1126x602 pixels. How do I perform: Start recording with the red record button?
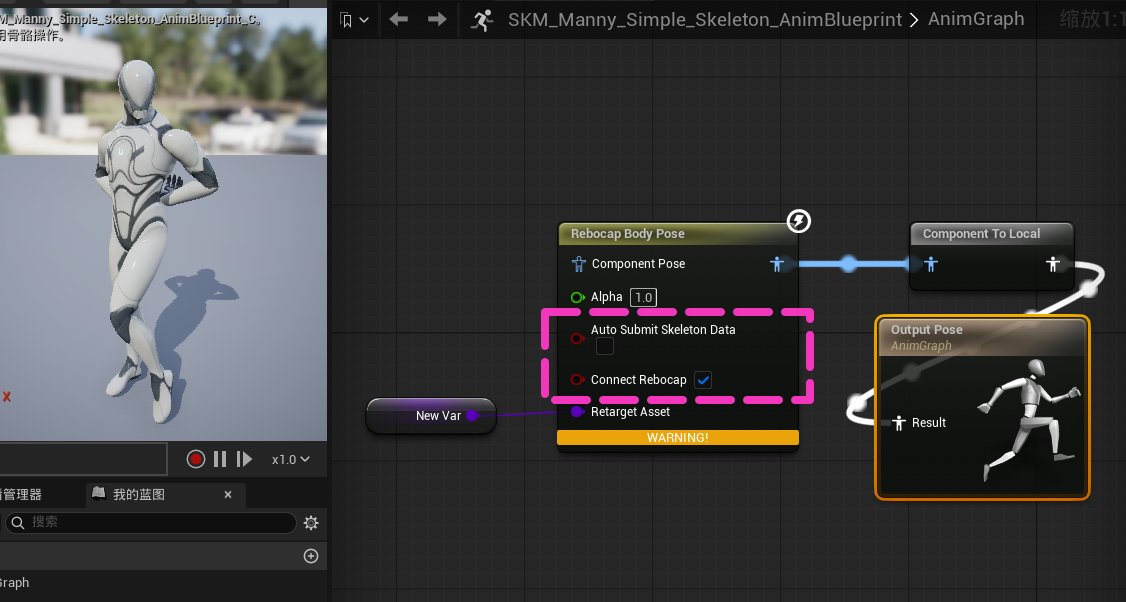click(196, 459)
